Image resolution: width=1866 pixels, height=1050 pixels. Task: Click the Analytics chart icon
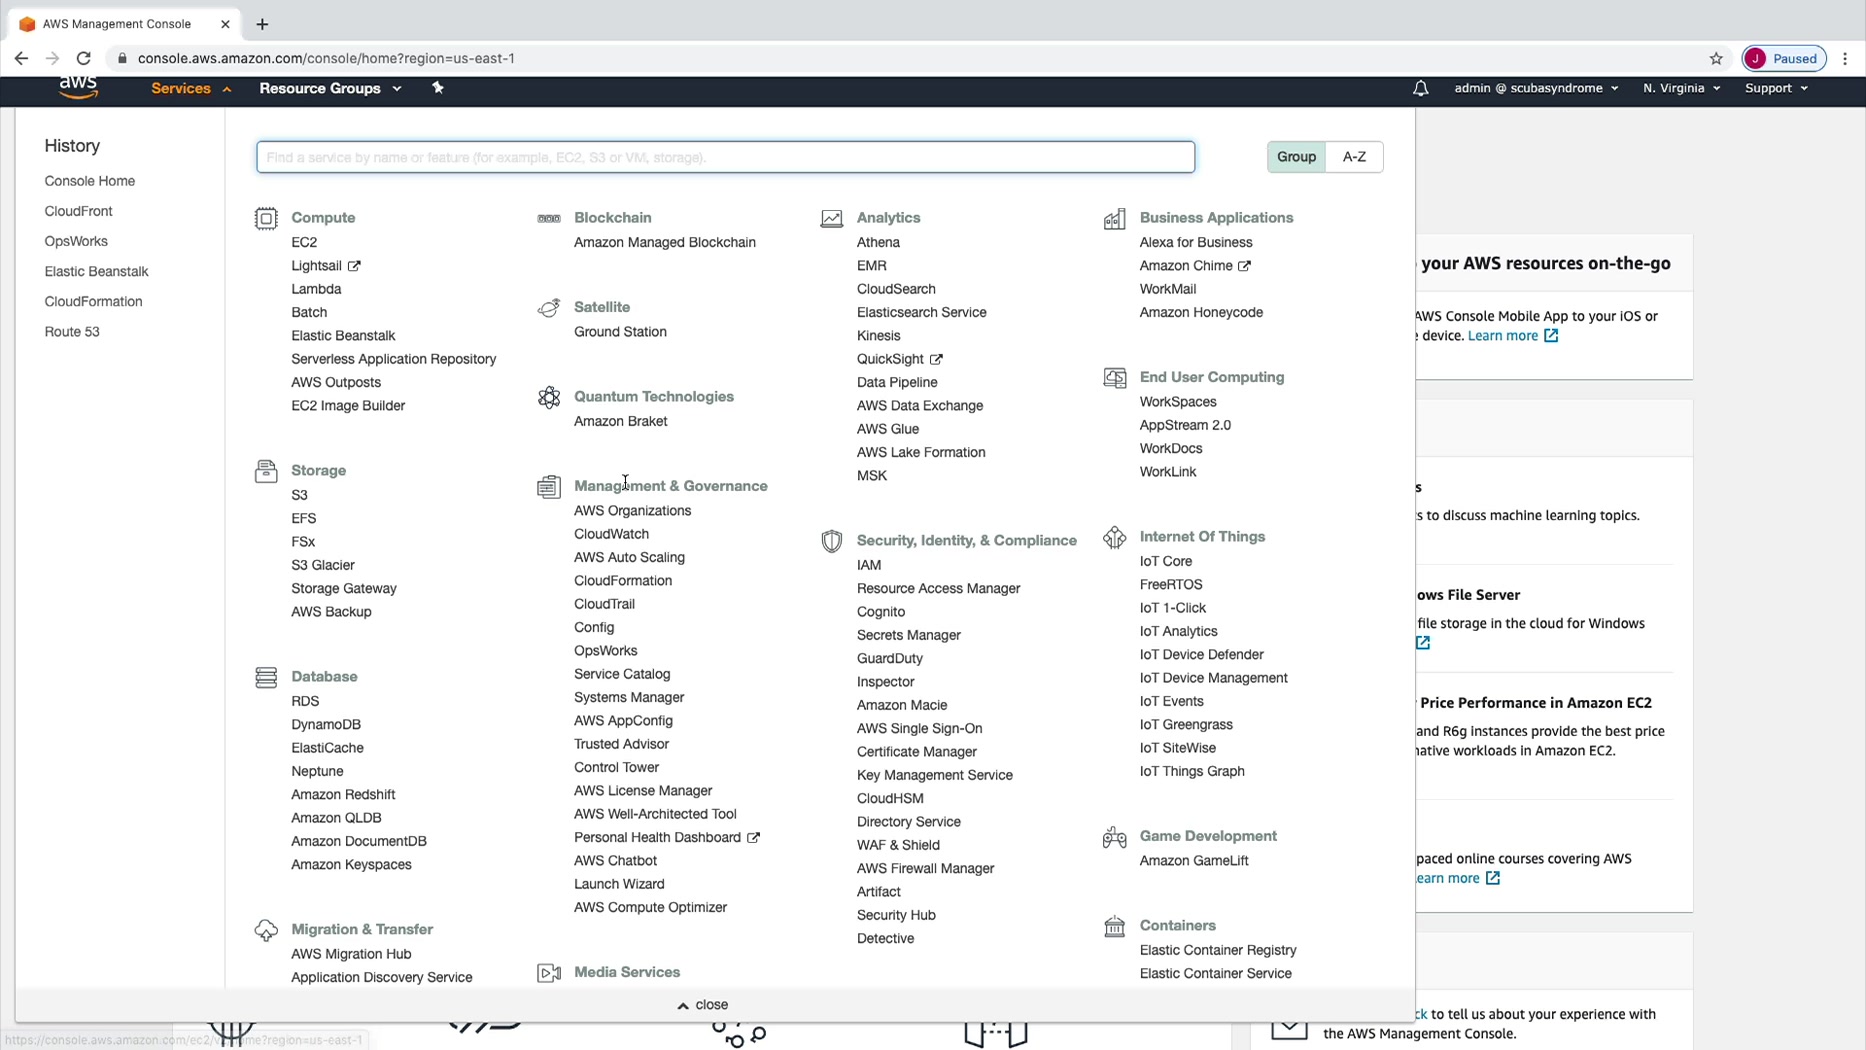pyautogui.click(x=832, y=218)
